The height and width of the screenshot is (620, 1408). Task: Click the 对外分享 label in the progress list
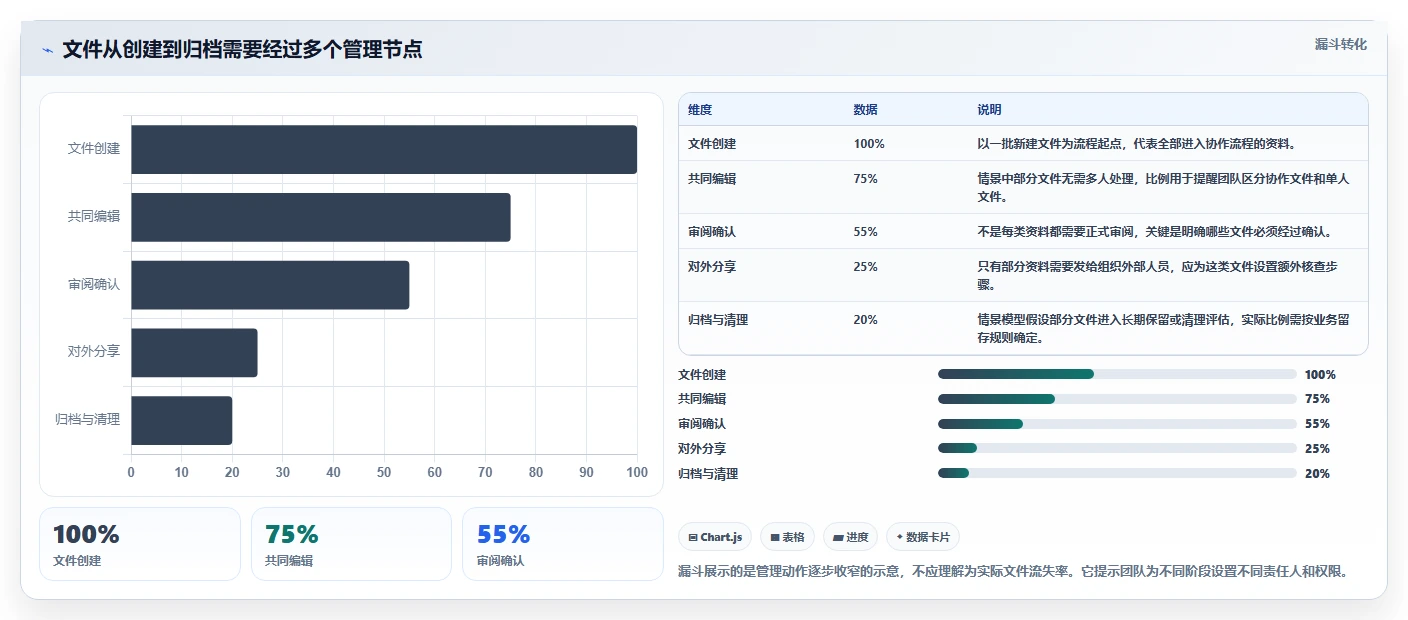click(702, 449)
